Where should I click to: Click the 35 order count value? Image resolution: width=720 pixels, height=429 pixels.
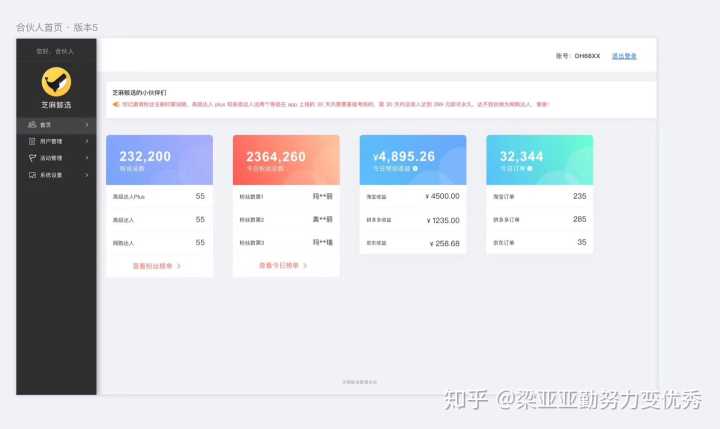[x=582, y=242]
